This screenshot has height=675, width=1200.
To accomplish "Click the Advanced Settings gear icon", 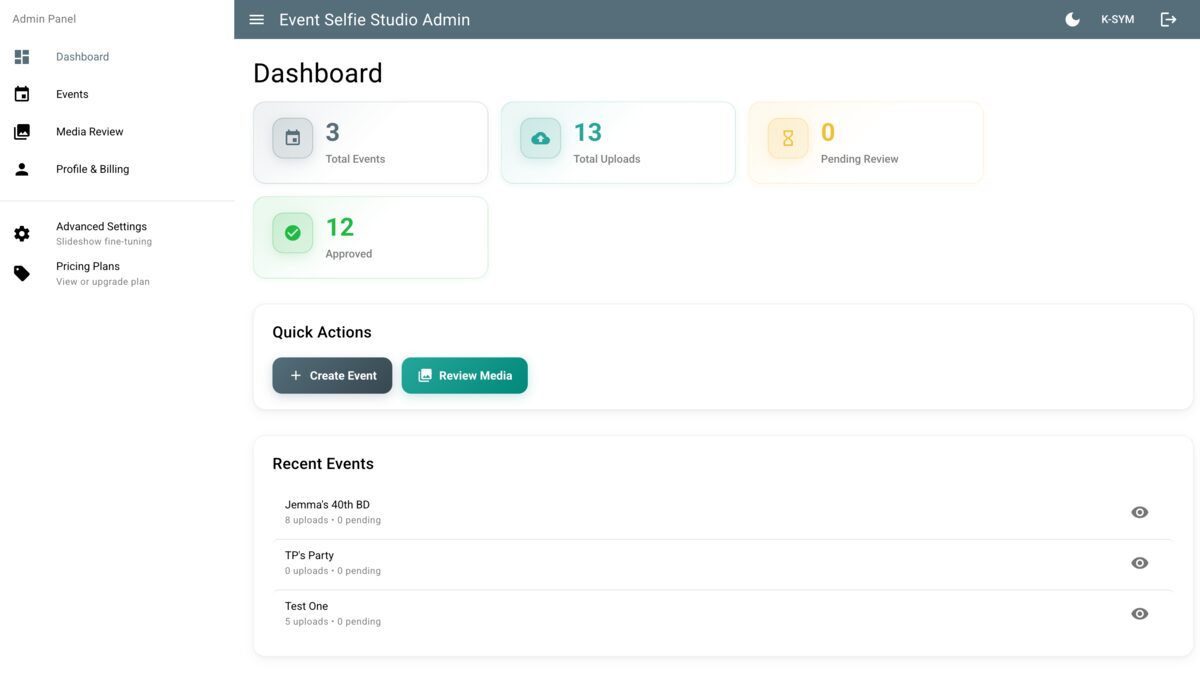I will pyautogui.click(x=21, y=233).
